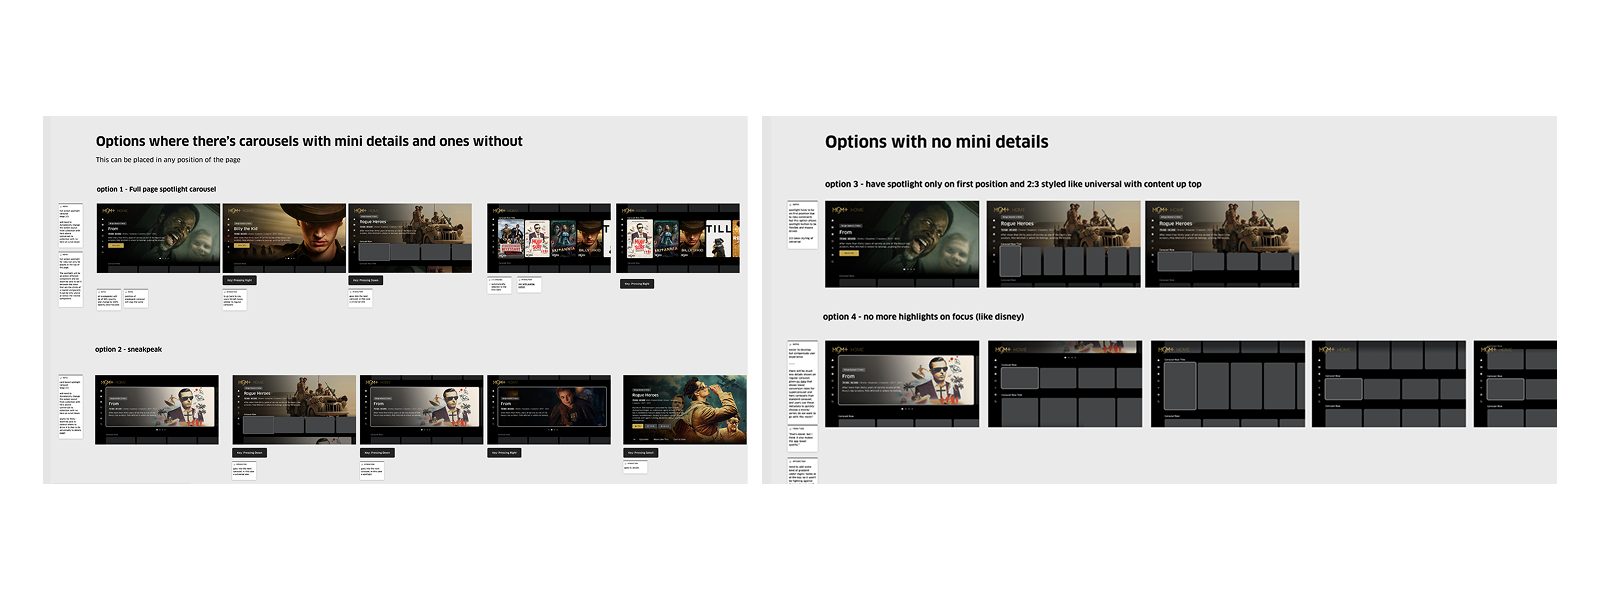Open option 2 'From' frame with woman image
The width and height of the screenshot is (1600, 600).
549,410
